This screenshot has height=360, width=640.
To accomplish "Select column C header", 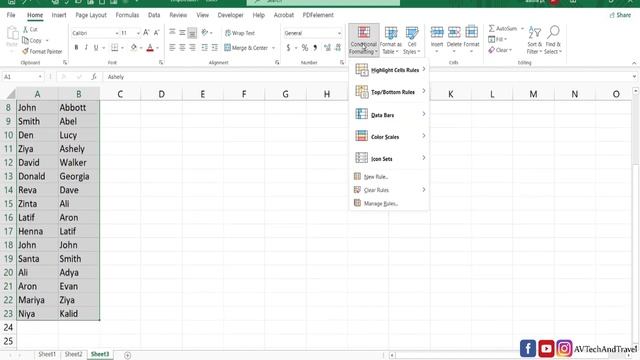I will click(x=120, y=94).
